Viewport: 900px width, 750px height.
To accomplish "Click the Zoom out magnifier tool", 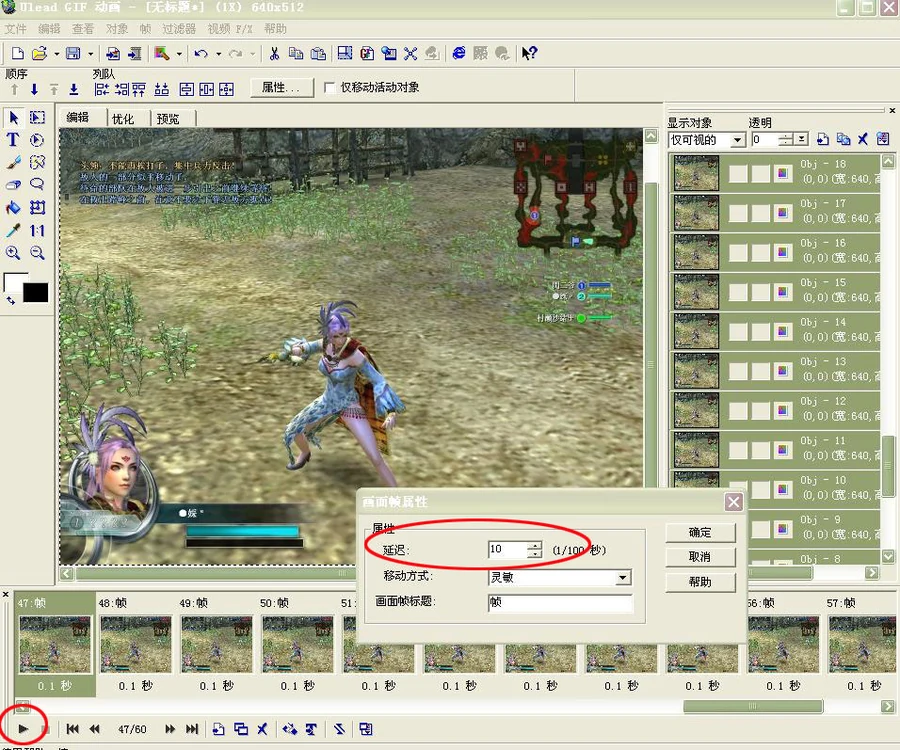I will pyautogui.click(x=37, y=252).
